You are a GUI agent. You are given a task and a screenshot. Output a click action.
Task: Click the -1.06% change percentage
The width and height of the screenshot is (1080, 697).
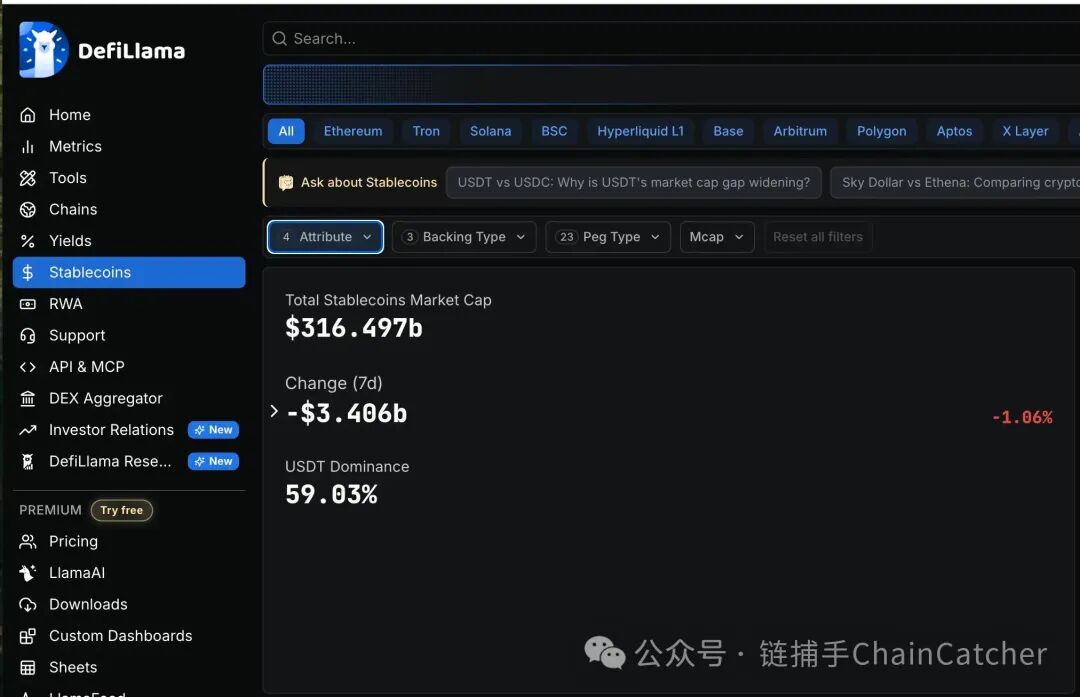point(1022,417)
